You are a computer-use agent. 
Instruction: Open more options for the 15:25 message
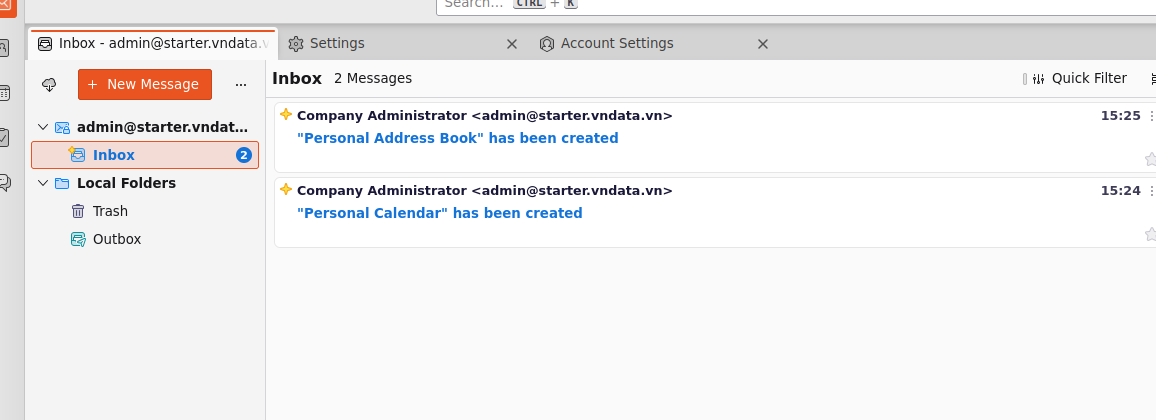click(x=1152, y=116)
